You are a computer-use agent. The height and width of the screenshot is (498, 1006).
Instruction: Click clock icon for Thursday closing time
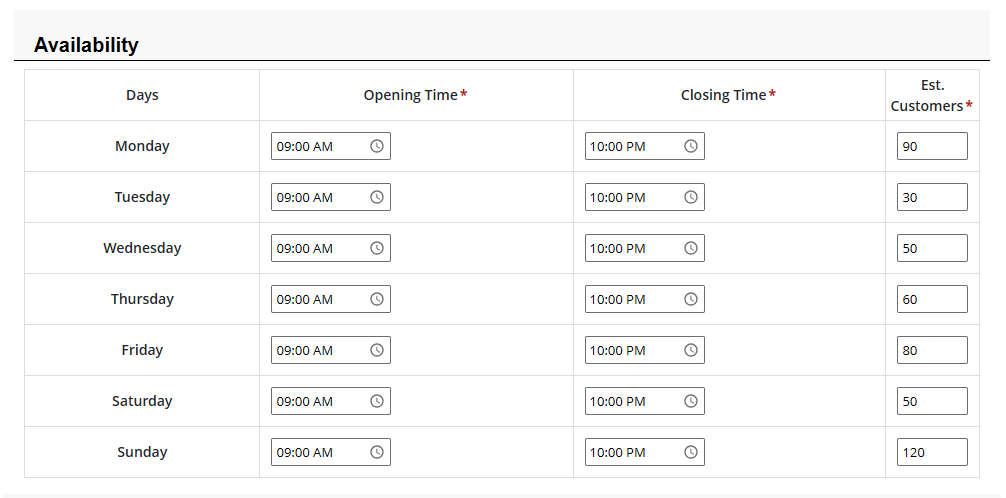click(x=691, y=299)
